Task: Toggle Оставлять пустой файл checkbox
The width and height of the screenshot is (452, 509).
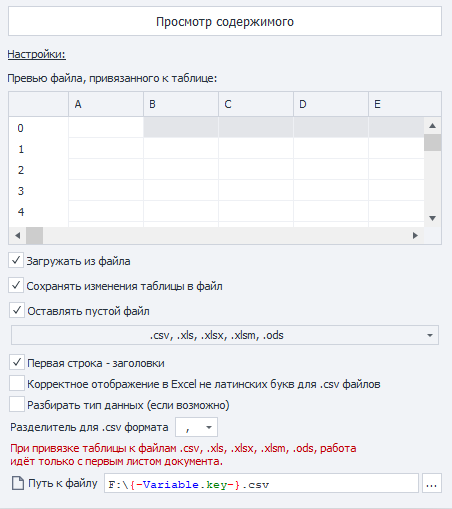Action: coord(17,310)
